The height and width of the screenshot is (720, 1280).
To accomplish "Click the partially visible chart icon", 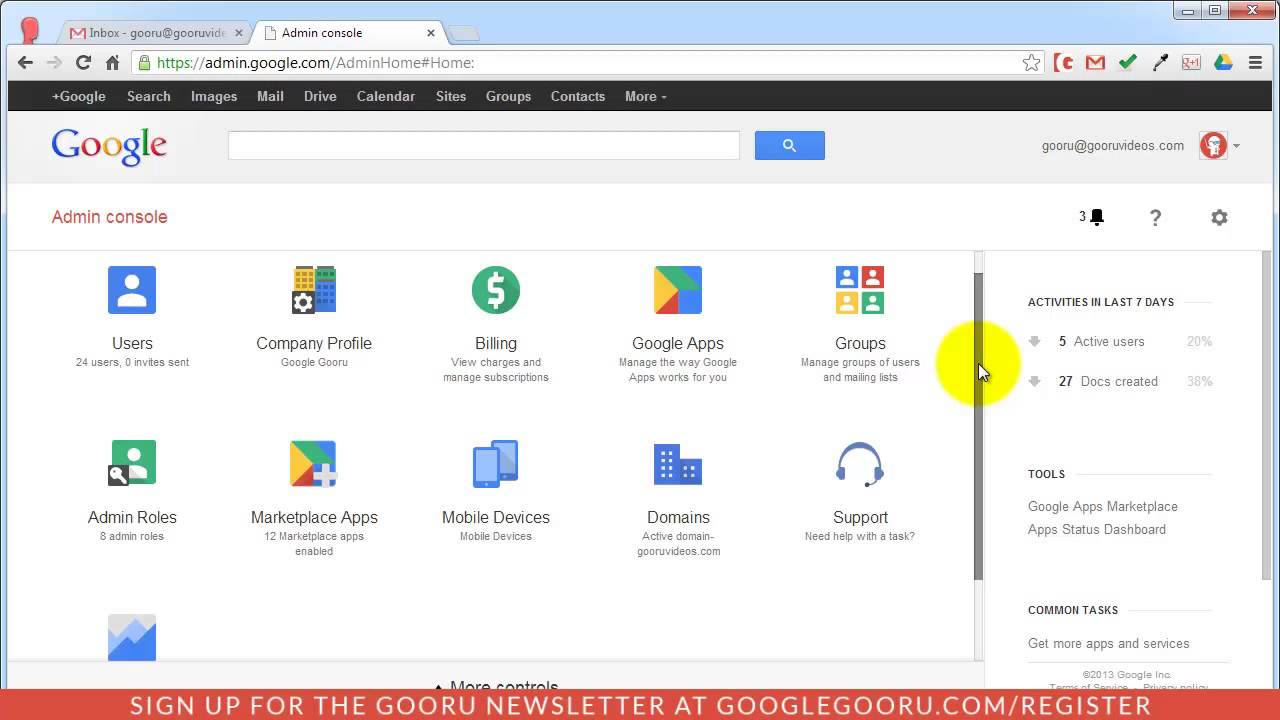I will 132,637.
